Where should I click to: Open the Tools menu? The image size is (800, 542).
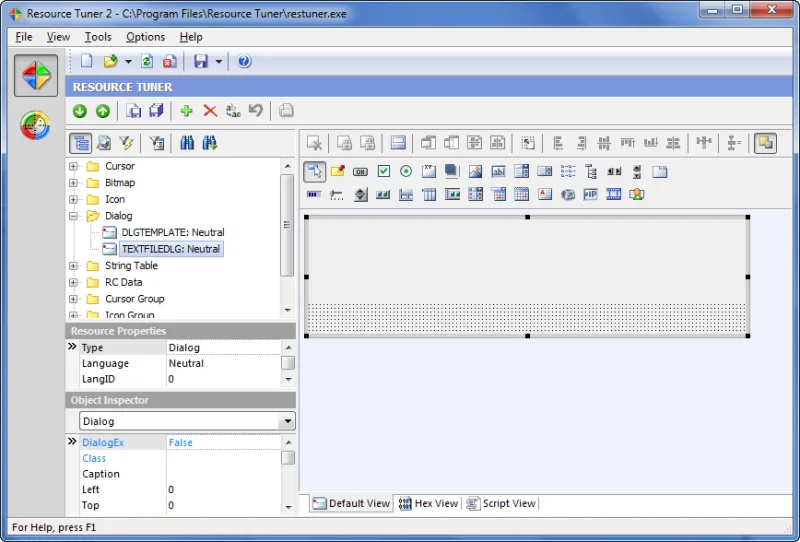tap(98, 37)
